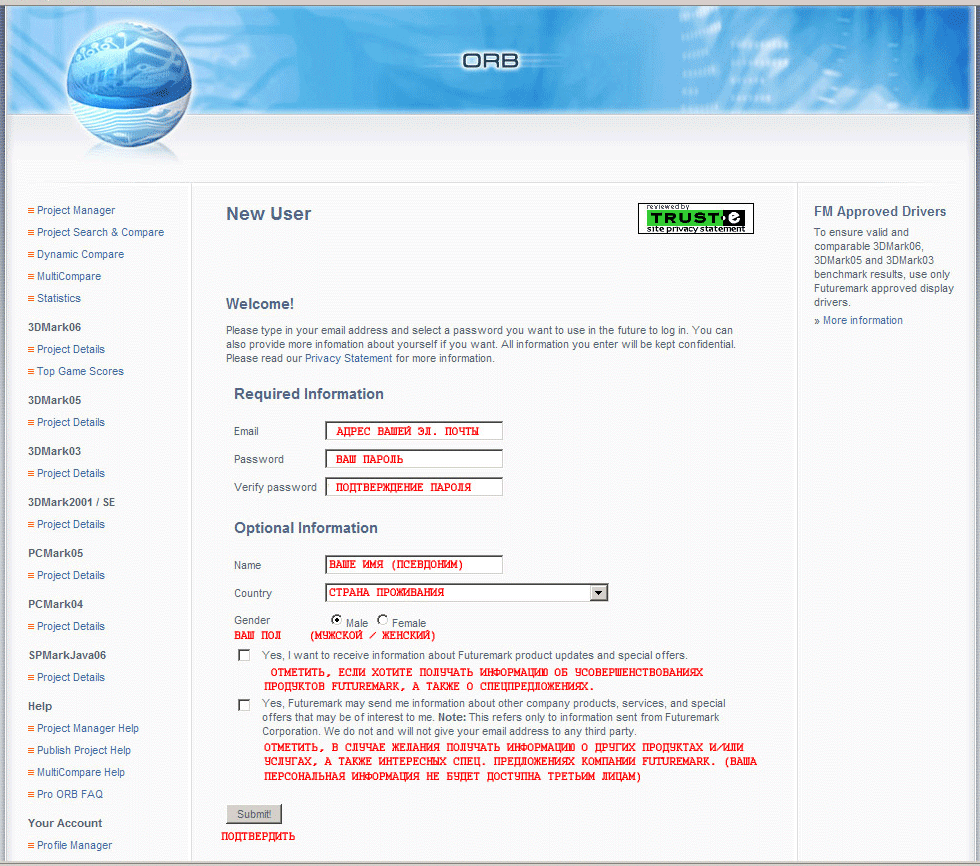Image resolution: width=980 pixels, height=866 pixels.
Task: Click the FM Approved Drivers heading
Action: (x=880, y=212)
